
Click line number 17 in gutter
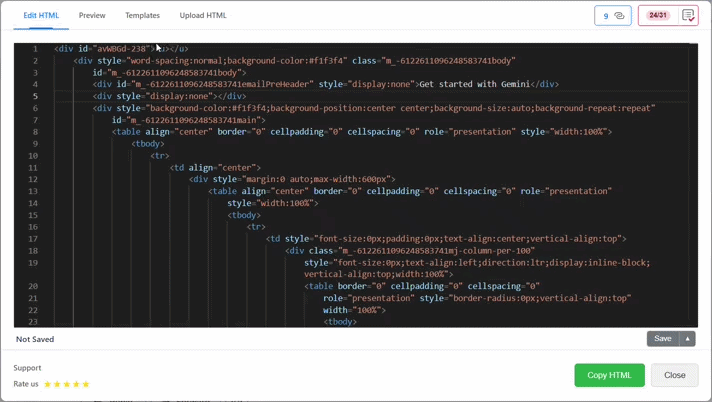(33, 239)
